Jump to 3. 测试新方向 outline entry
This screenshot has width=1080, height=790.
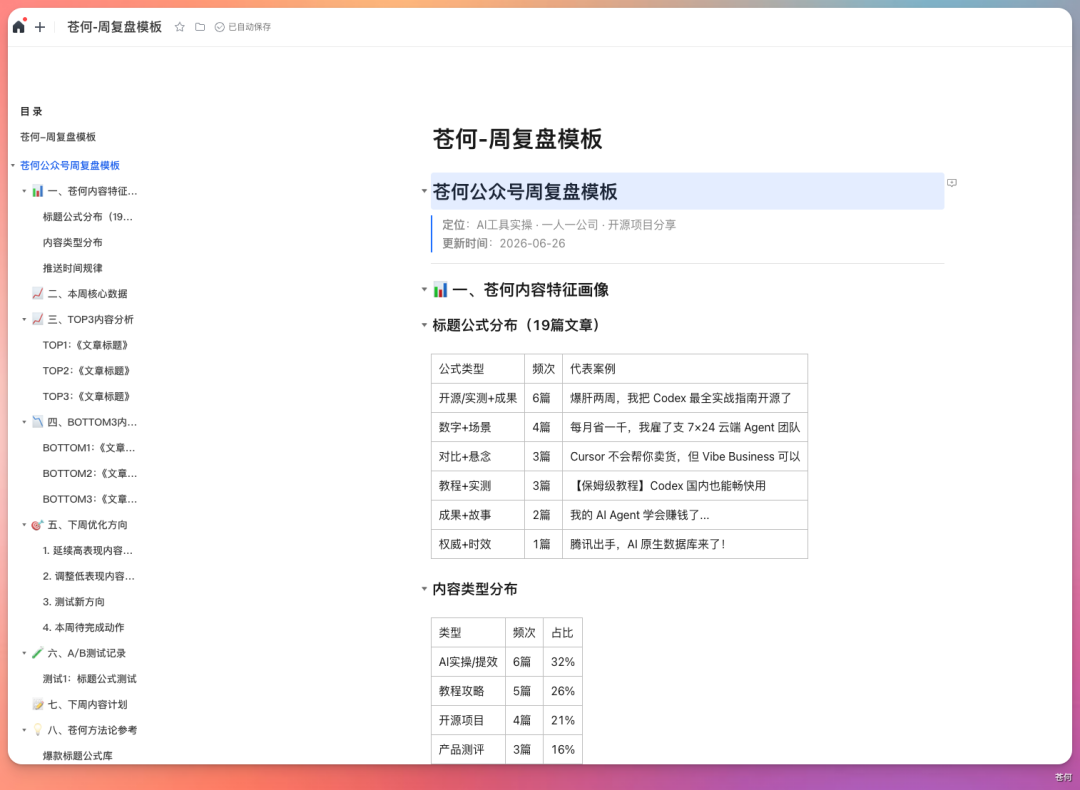point(74,601)
